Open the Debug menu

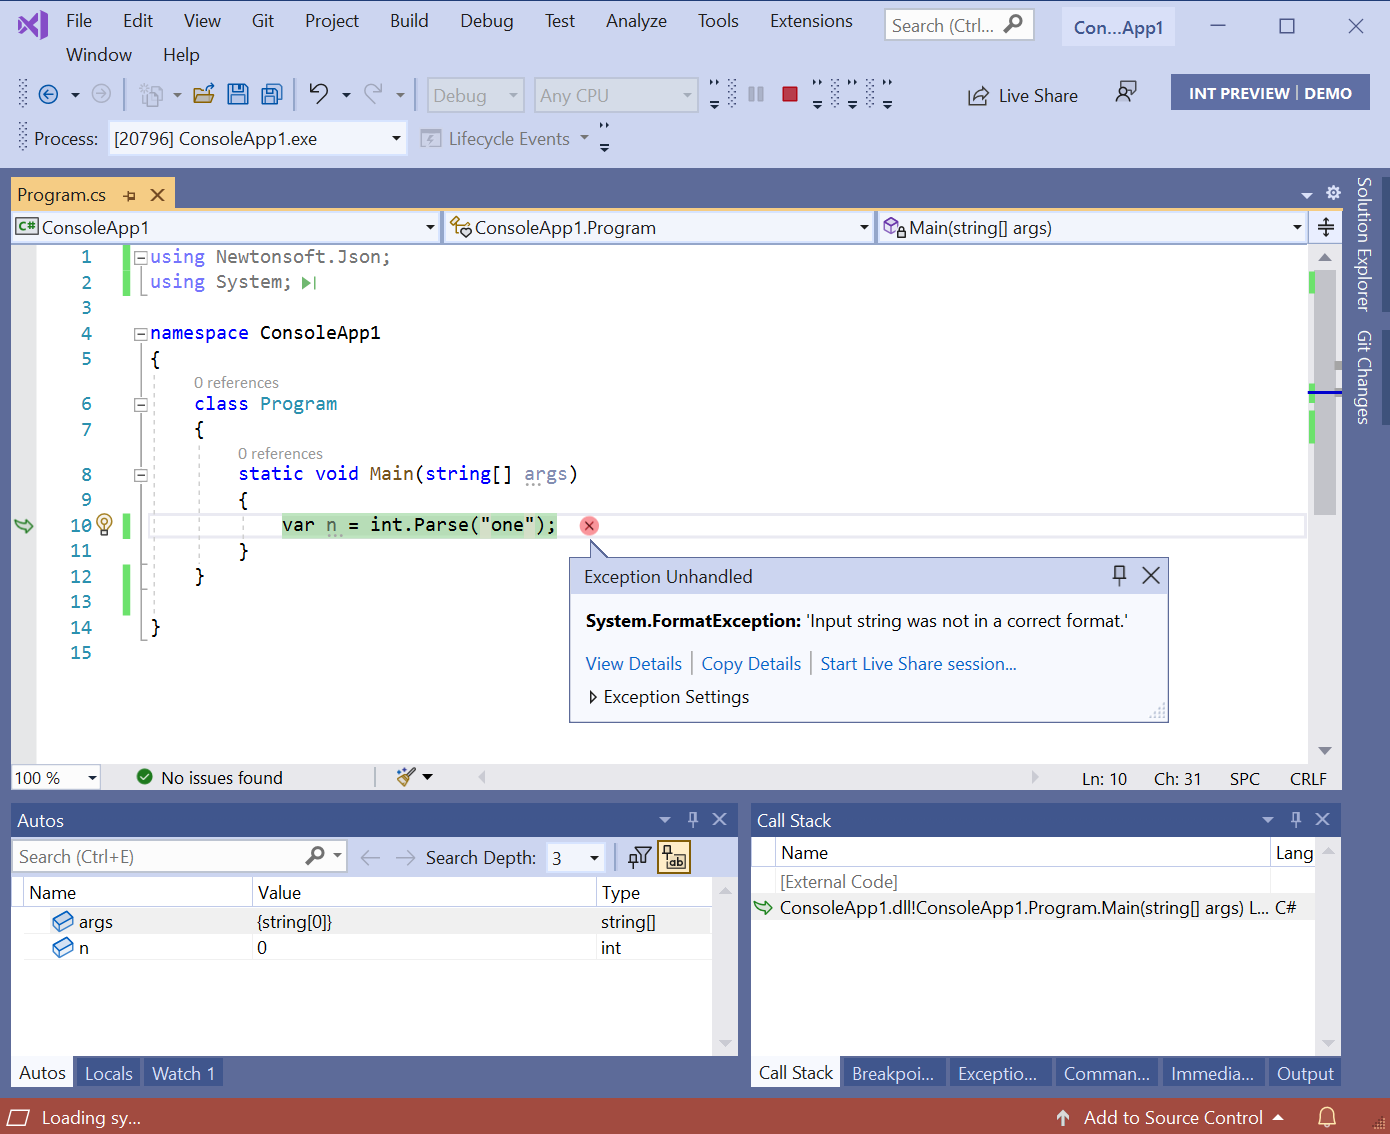tap(487, 21)
